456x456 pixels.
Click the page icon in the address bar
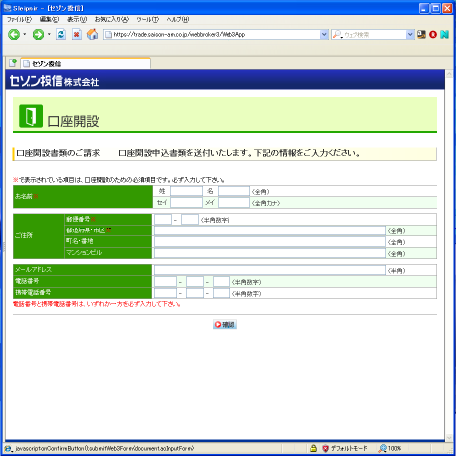pyautogui.click(x=108, y=34)
